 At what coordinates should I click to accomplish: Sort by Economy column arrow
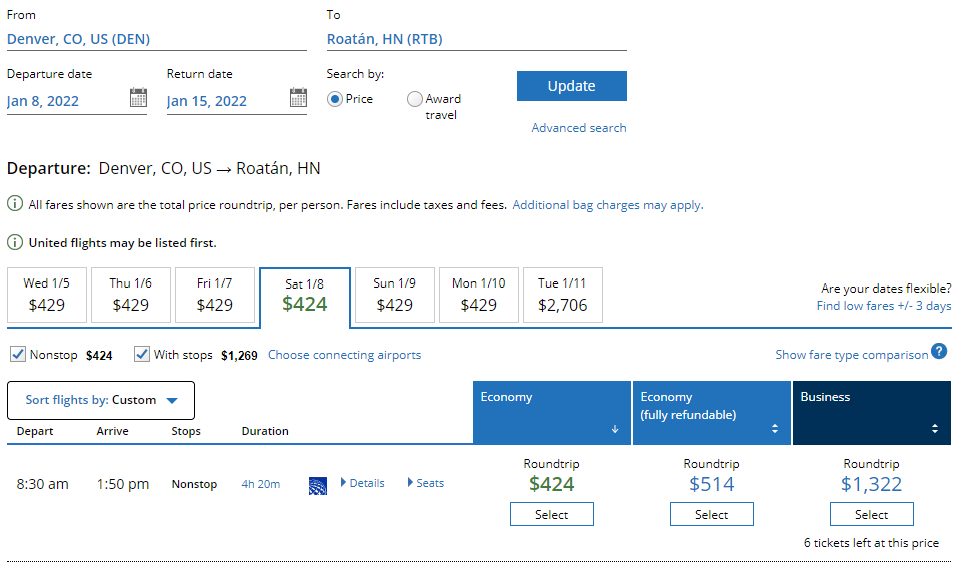614,429
